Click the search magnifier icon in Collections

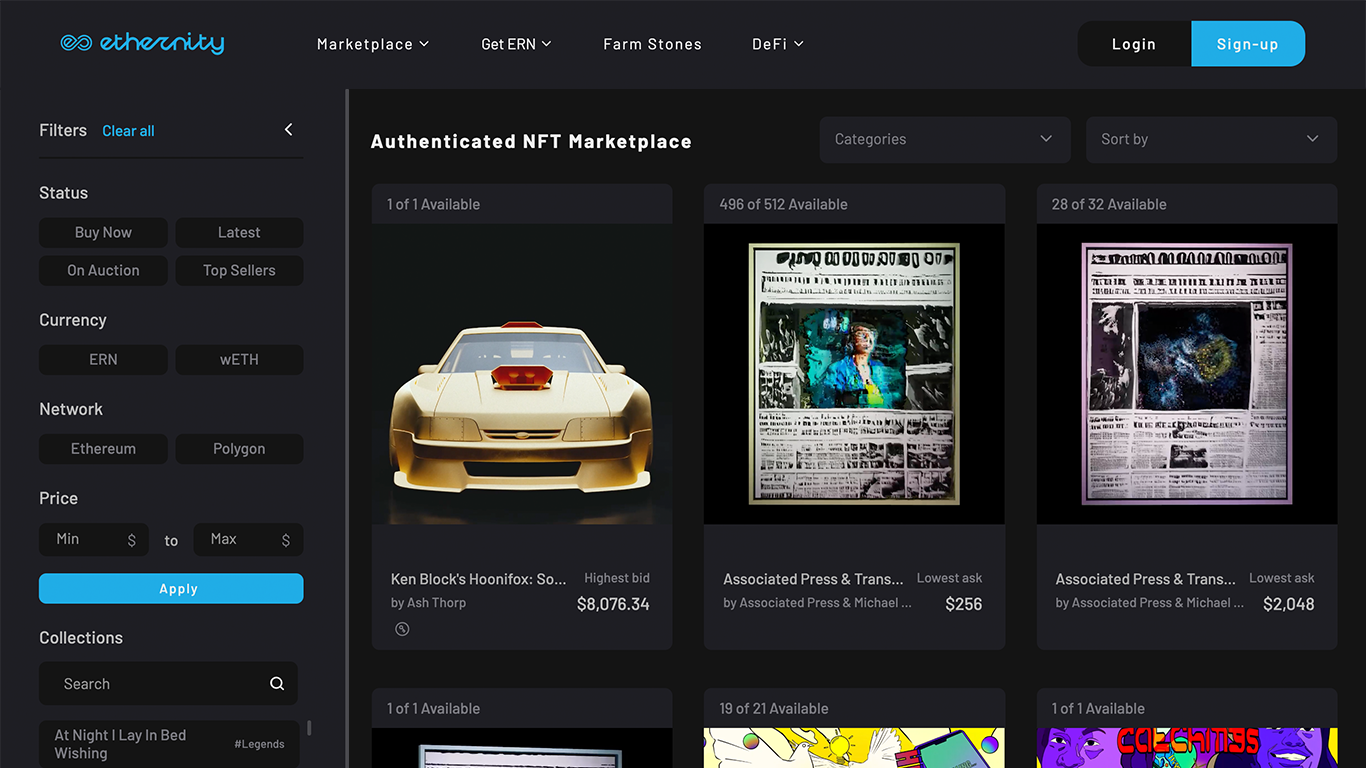click(x=277, y=684)
